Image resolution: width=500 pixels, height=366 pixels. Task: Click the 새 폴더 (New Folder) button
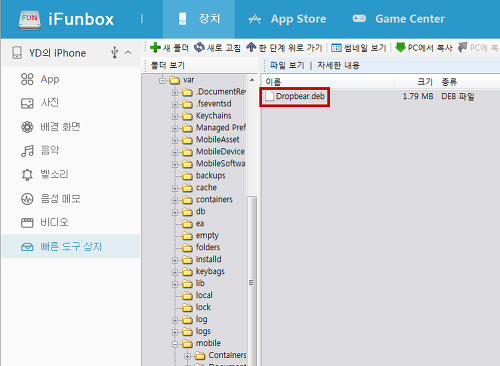169,48
